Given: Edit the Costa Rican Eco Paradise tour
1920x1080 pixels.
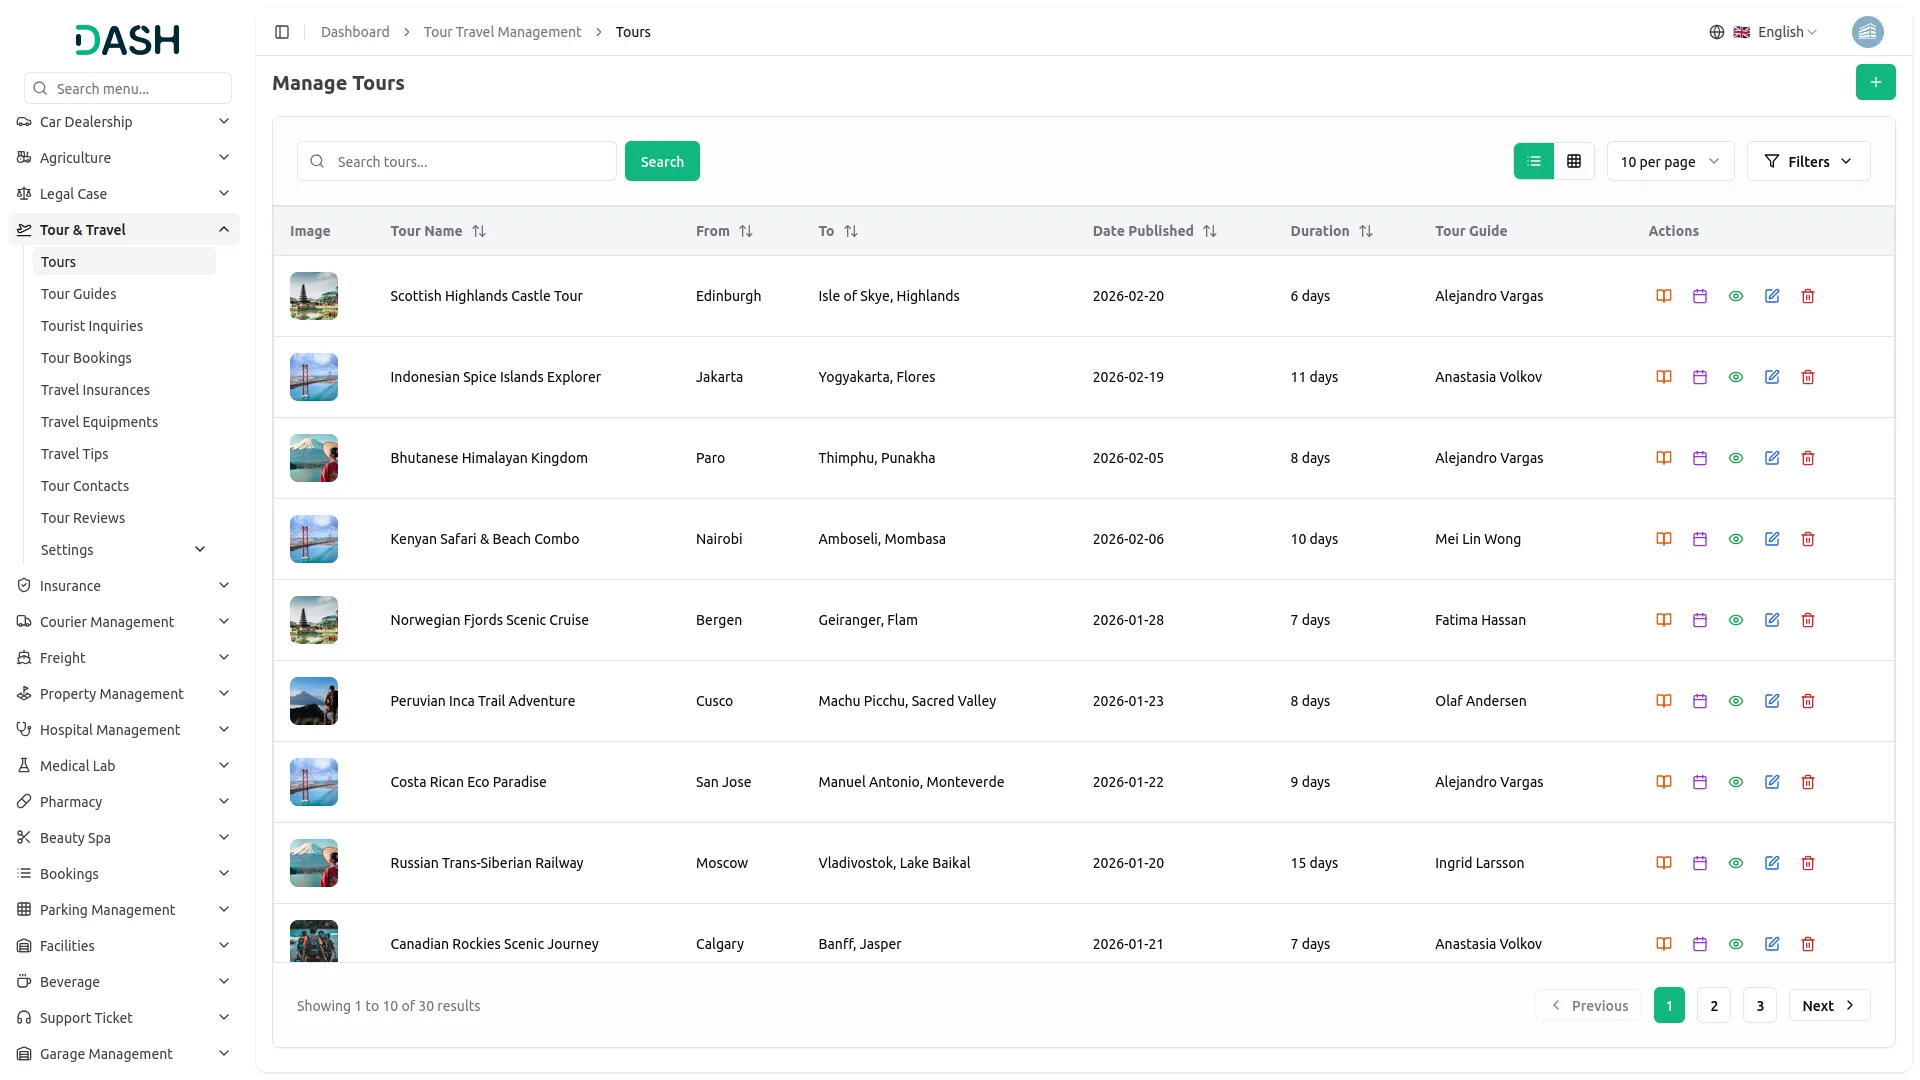Looking at the screenshot, I should pyautogui.click(x=1771, y=782).
